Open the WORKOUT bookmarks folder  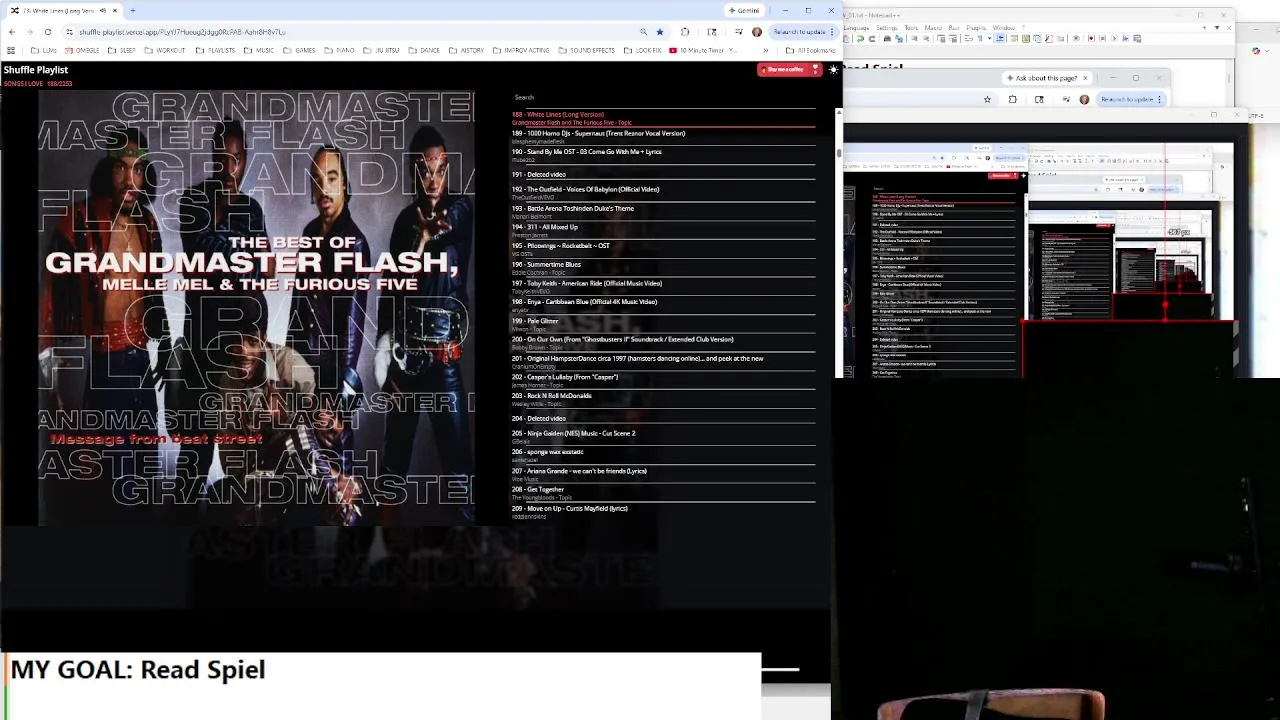coord(165,50)
